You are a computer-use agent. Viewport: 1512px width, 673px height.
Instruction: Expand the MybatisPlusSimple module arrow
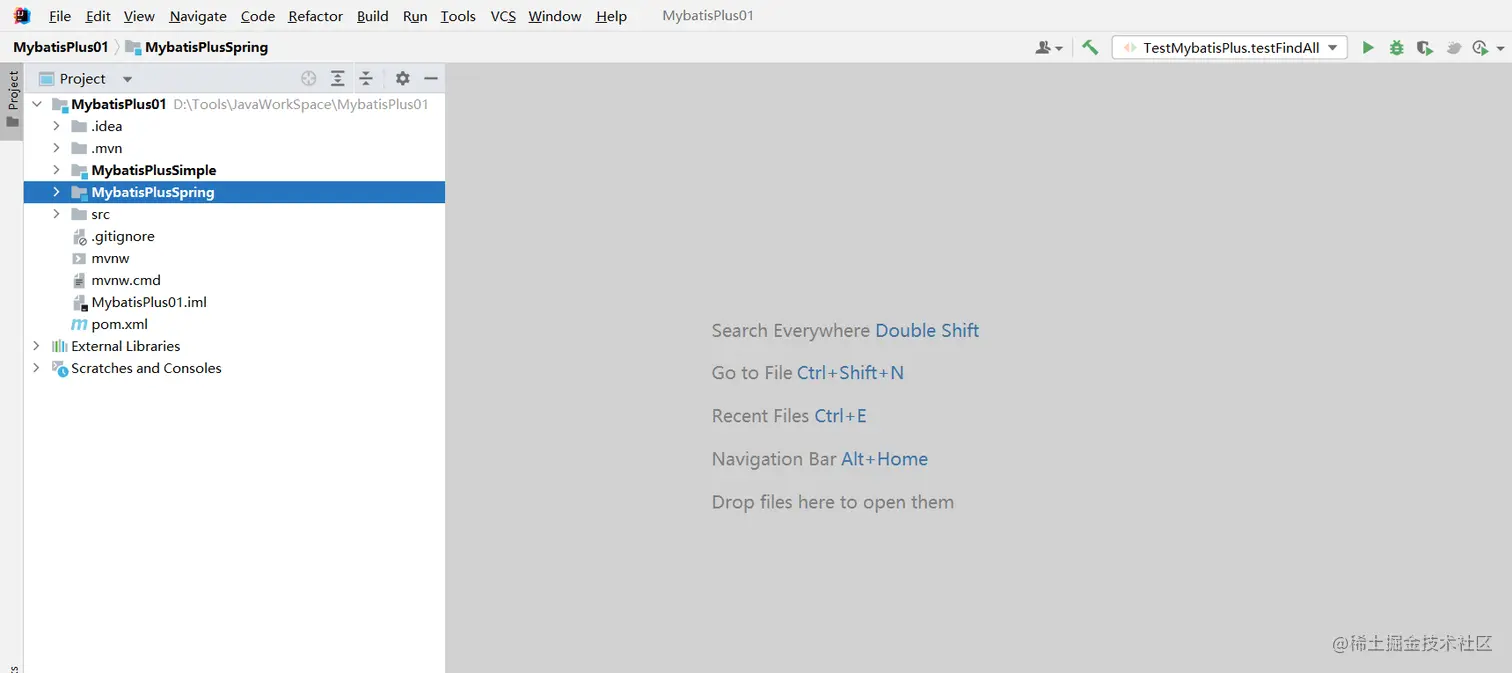coord(57,170)
